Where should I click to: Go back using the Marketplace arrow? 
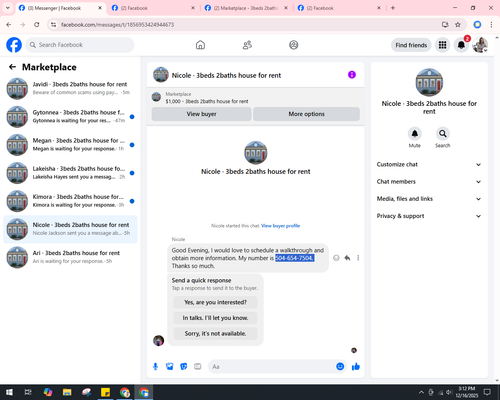tap(12, 67)
